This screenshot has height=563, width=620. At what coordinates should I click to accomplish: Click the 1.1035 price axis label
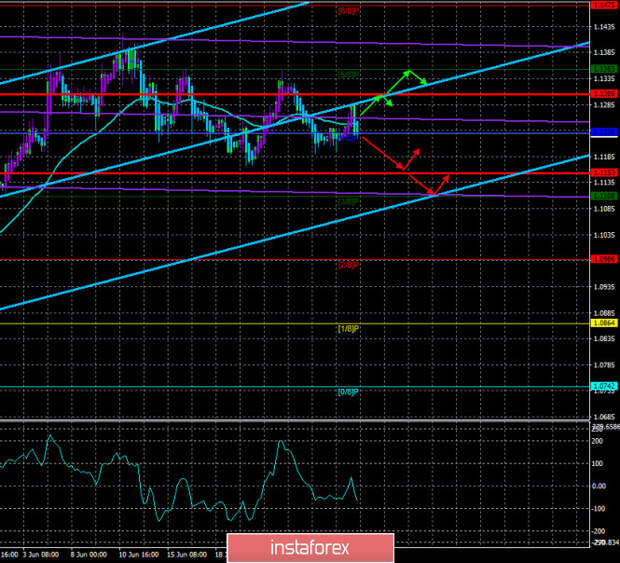coord(605,235)
